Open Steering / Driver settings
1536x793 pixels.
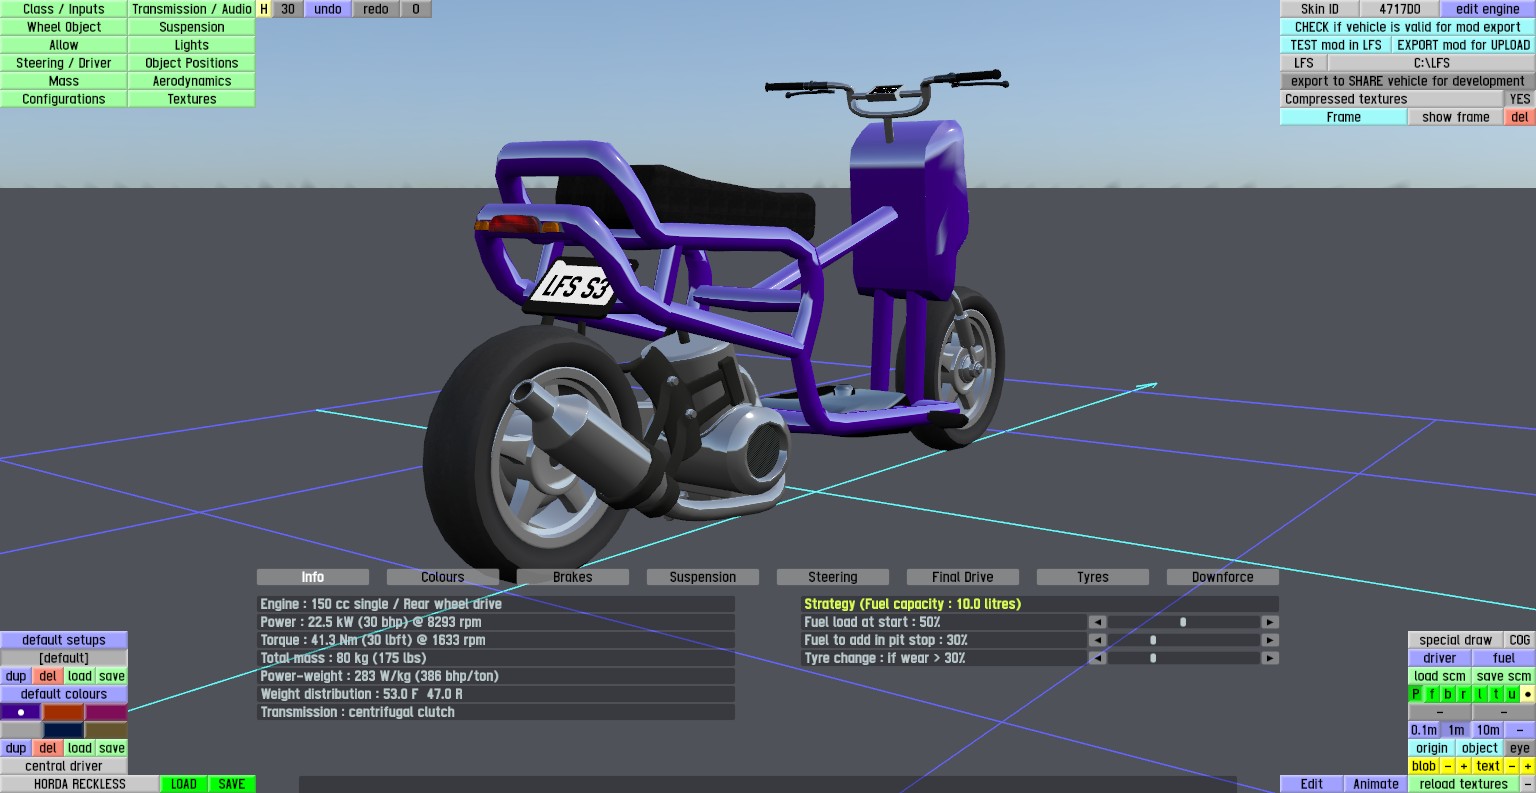(64, 63)
